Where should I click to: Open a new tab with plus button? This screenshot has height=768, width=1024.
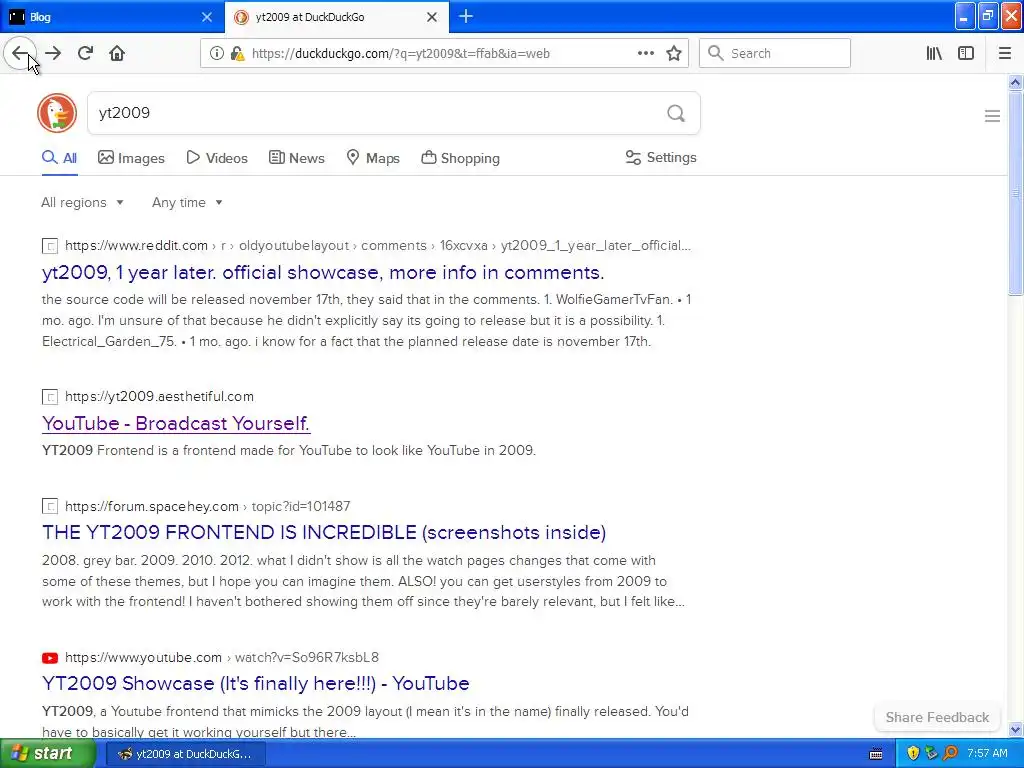[x=466, y=16]
